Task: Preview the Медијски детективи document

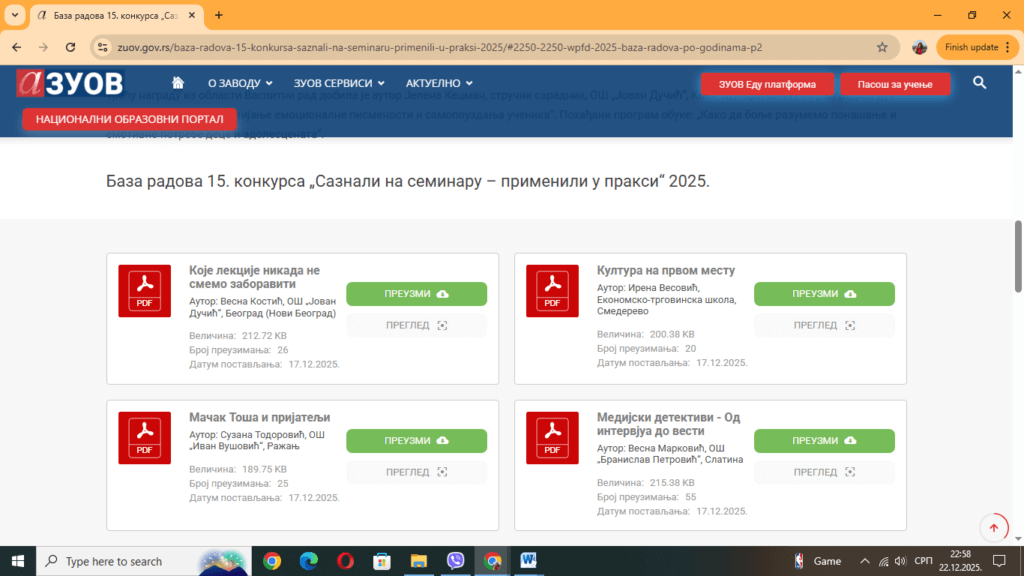Action: [x=824, y=472]
